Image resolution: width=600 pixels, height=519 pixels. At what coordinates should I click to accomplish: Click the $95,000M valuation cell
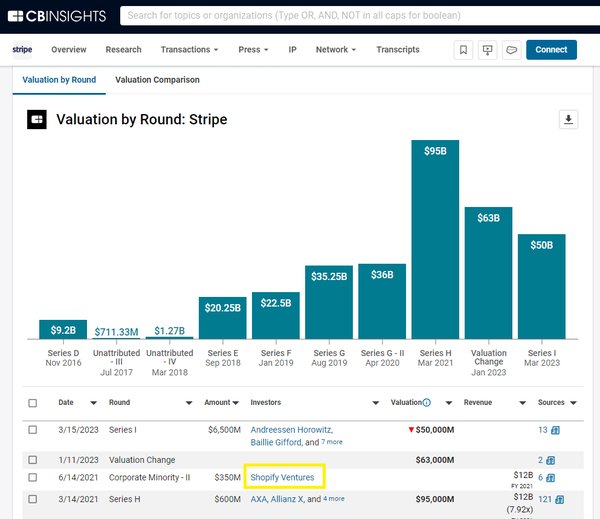(x=435, y=499)
